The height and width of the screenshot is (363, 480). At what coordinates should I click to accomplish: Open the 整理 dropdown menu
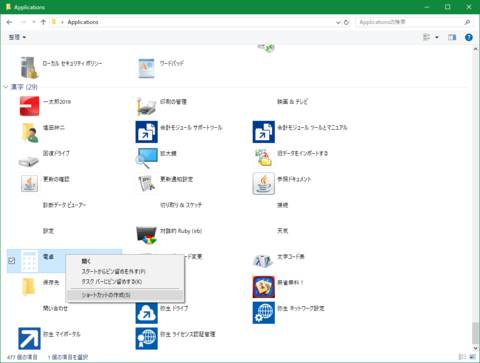17,37
